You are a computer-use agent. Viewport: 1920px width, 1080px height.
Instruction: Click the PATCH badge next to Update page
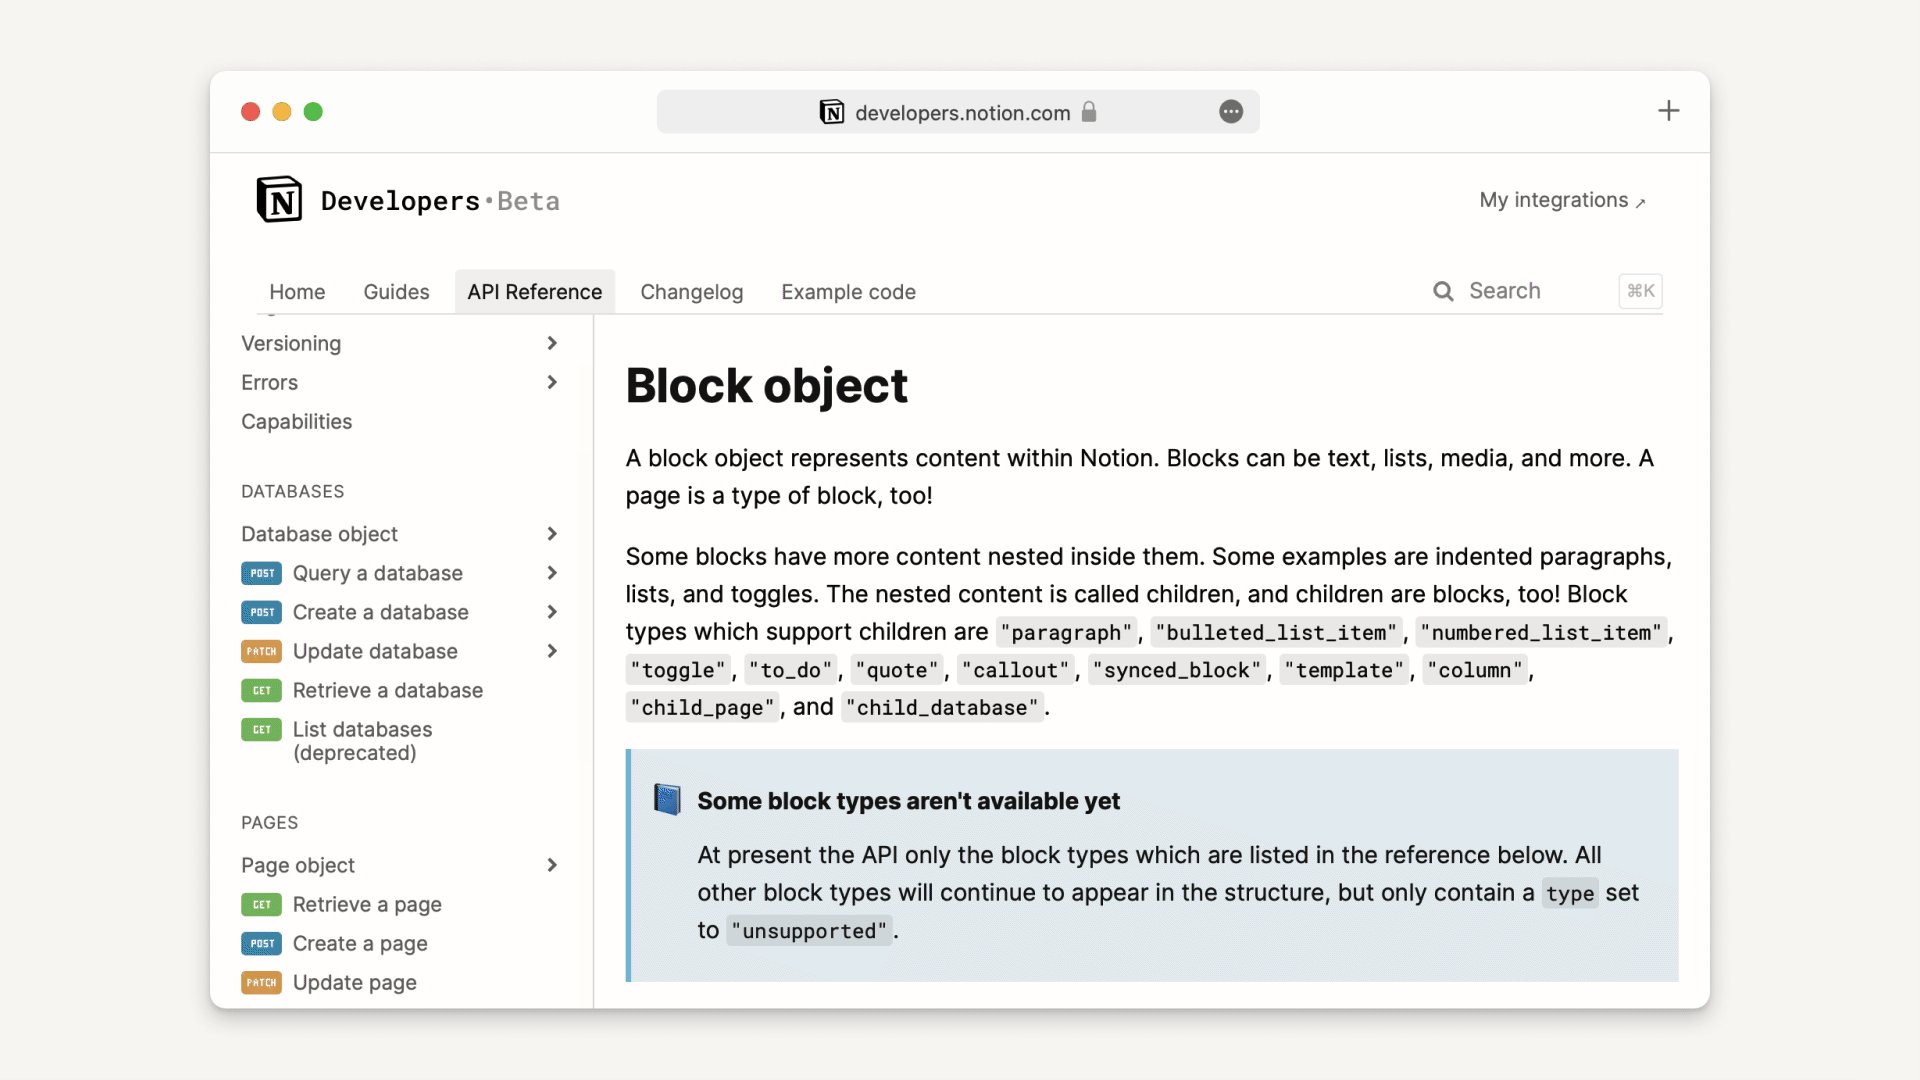tap(260, 982)
